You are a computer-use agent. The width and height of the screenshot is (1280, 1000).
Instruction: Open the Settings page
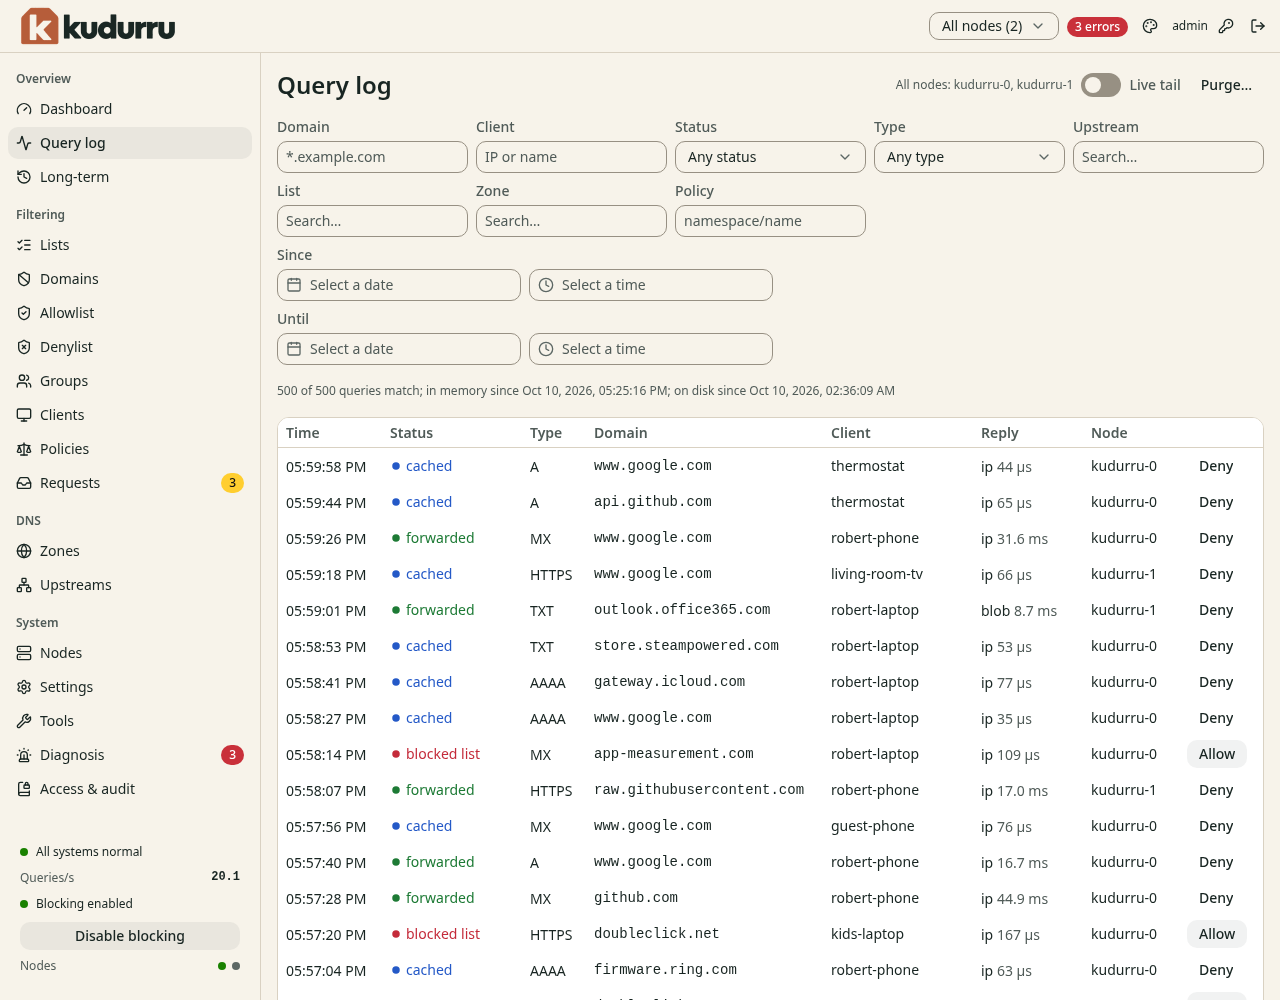(130, 687)
